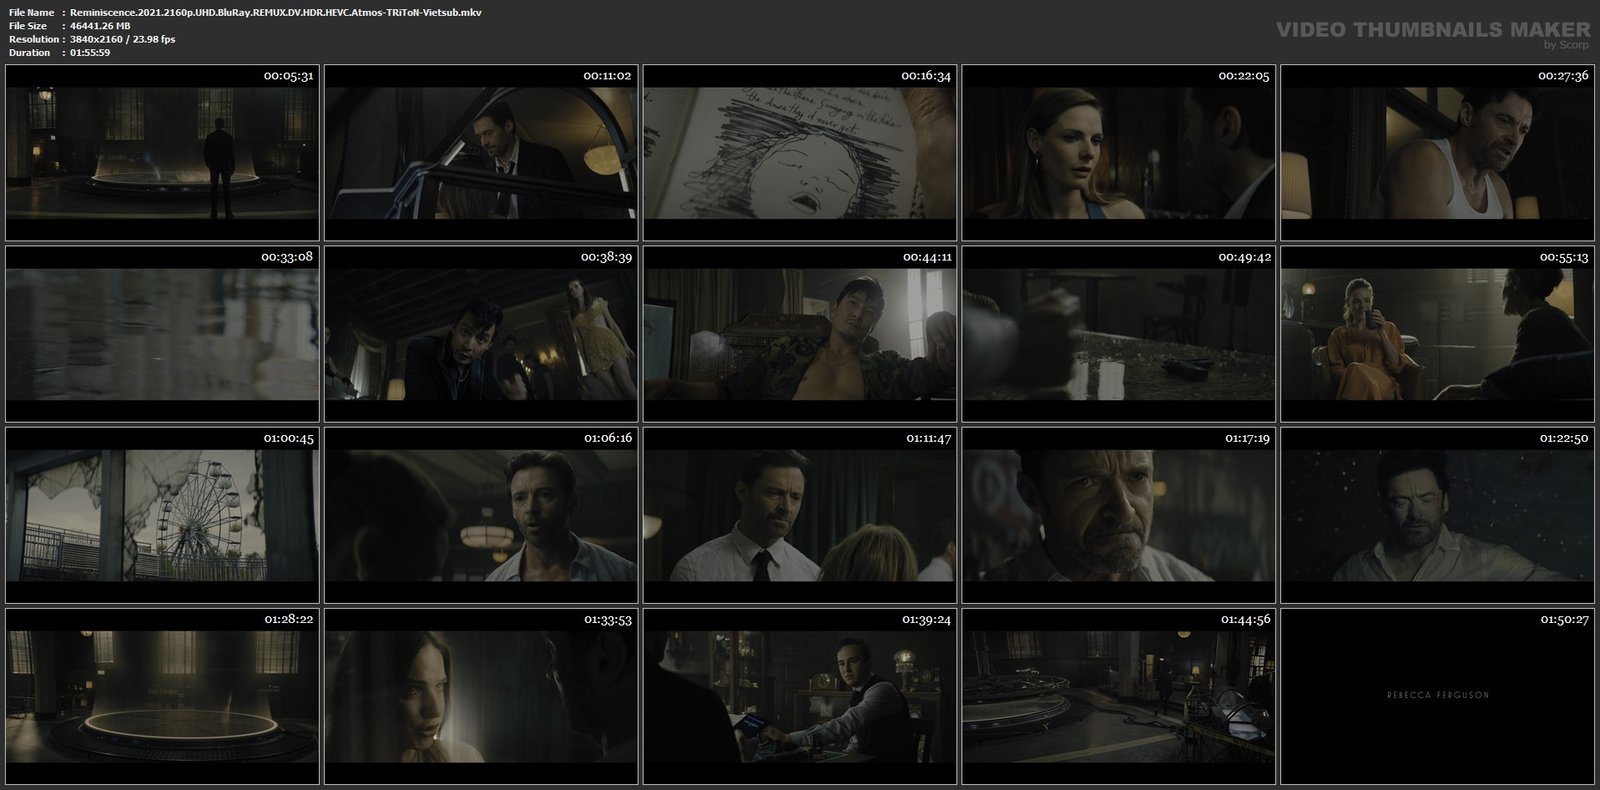Click the duration 01:55:59 value

[90, 52]
